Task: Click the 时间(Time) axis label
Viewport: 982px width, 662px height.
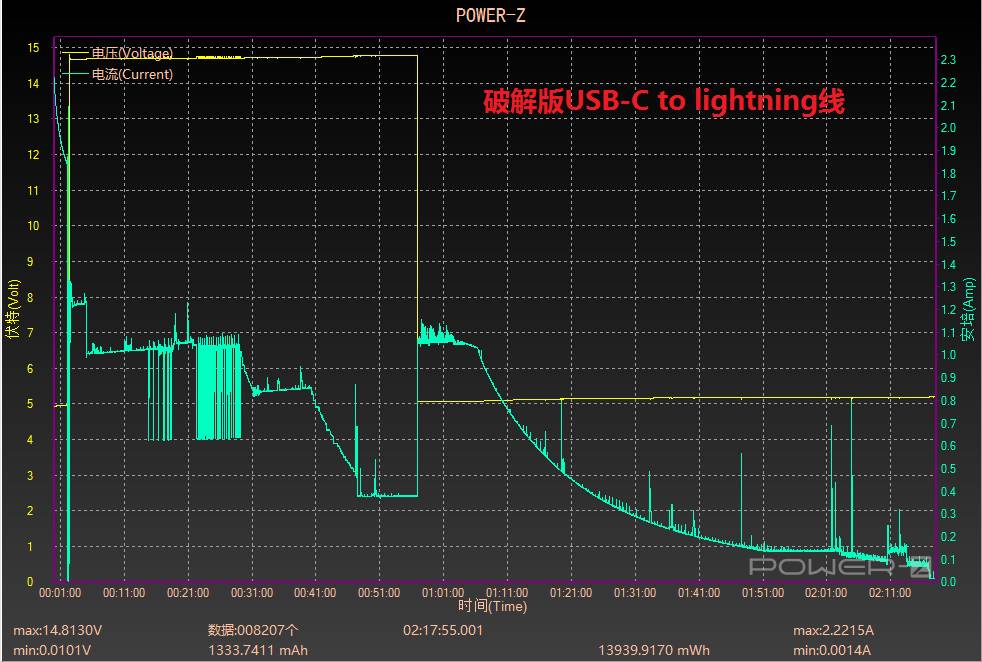Action: (492, 606)
